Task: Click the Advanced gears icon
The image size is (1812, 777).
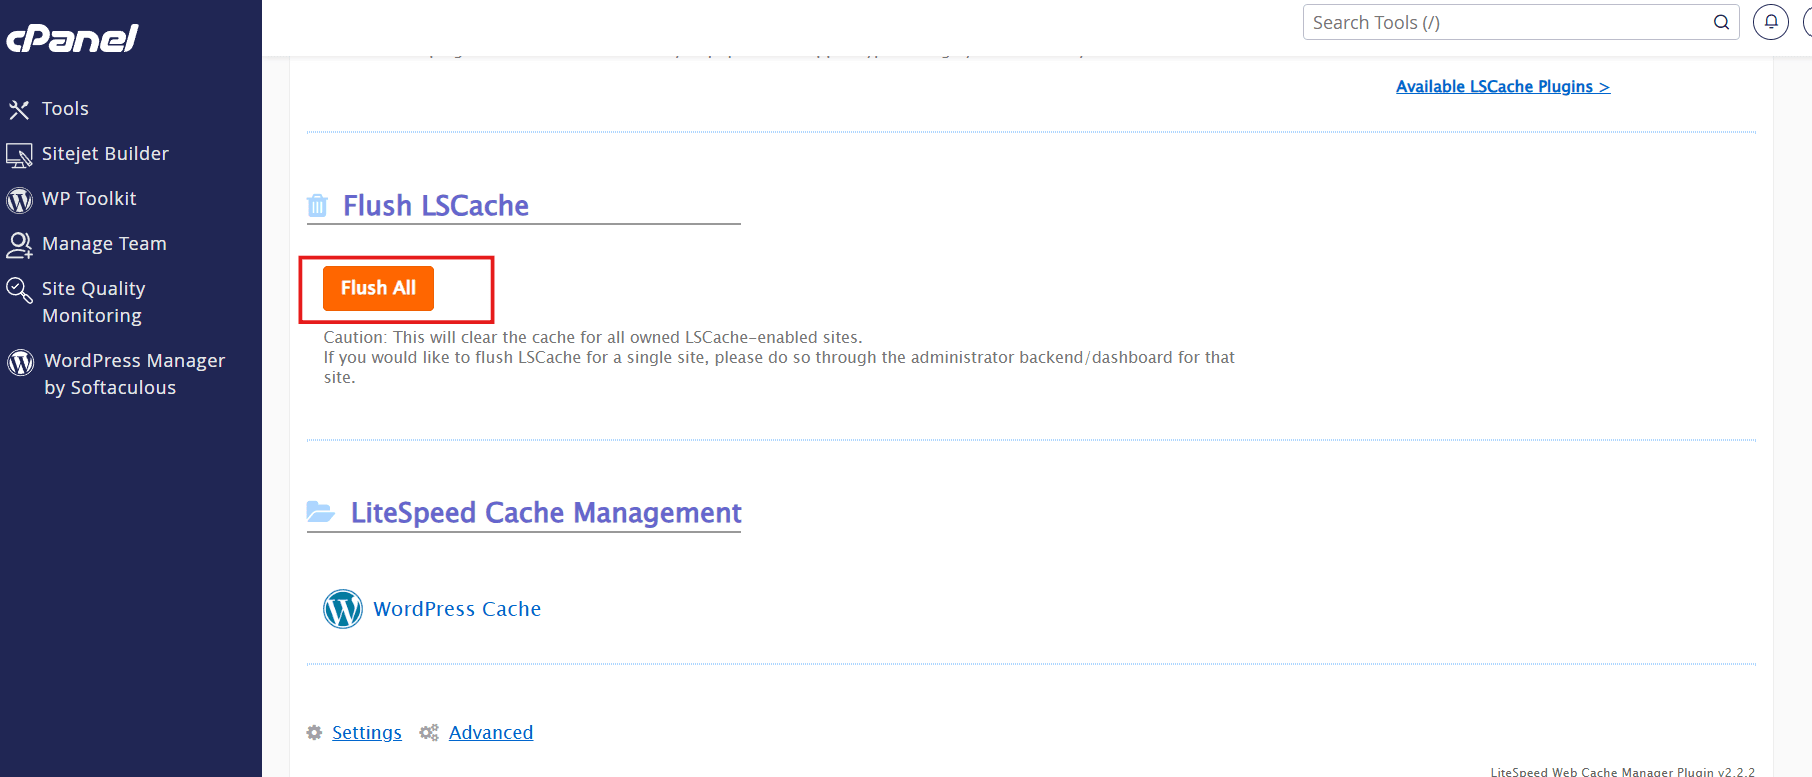Action: [429, 733]
